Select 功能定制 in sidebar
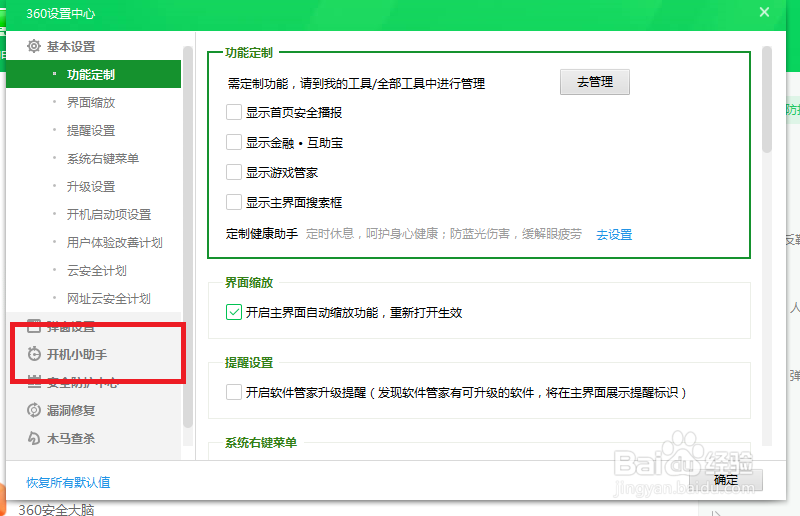This screenshot has height=516, width=800. (93, 75)
